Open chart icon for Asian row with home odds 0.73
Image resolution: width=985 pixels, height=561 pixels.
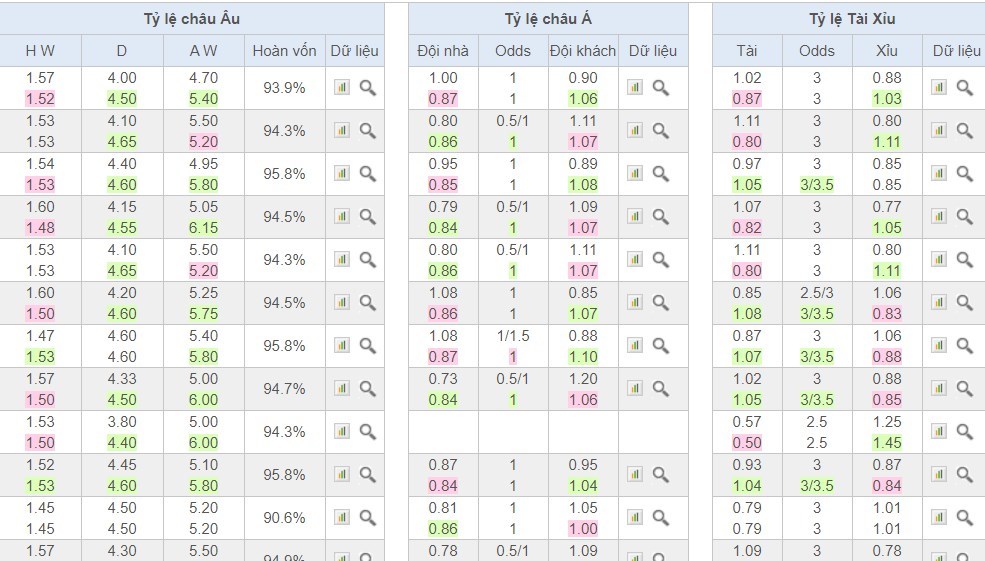(x=635, y=389)
